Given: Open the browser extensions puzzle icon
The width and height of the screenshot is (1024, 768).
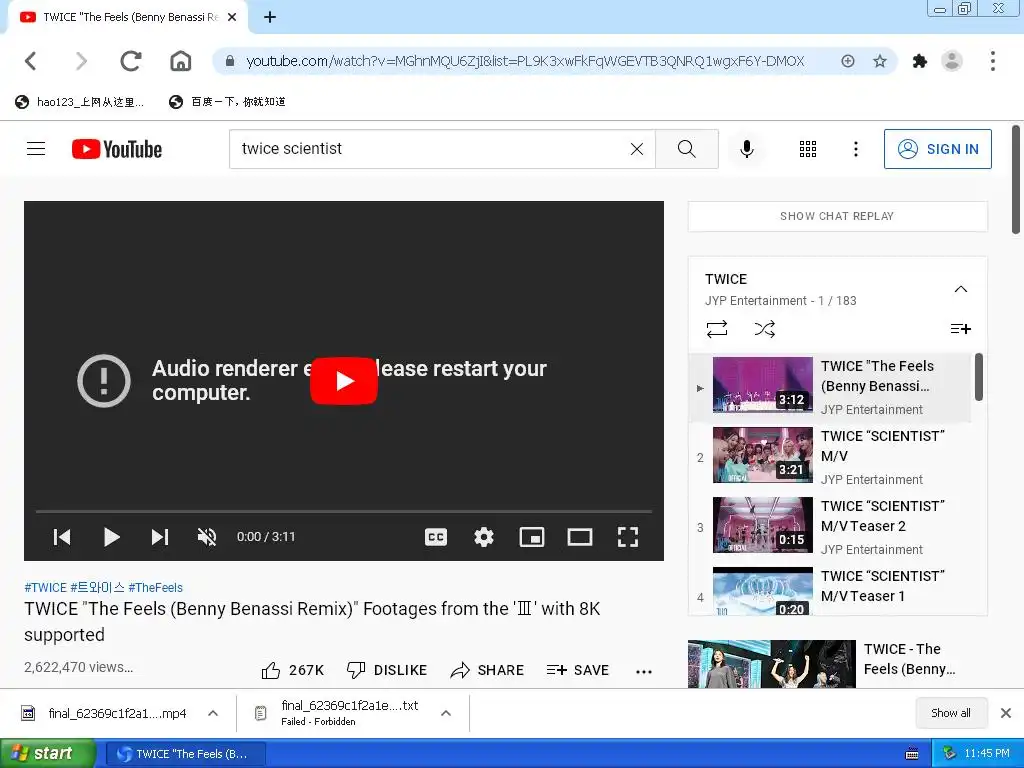Looking at the screenshot, I should (x=920, y=61).
